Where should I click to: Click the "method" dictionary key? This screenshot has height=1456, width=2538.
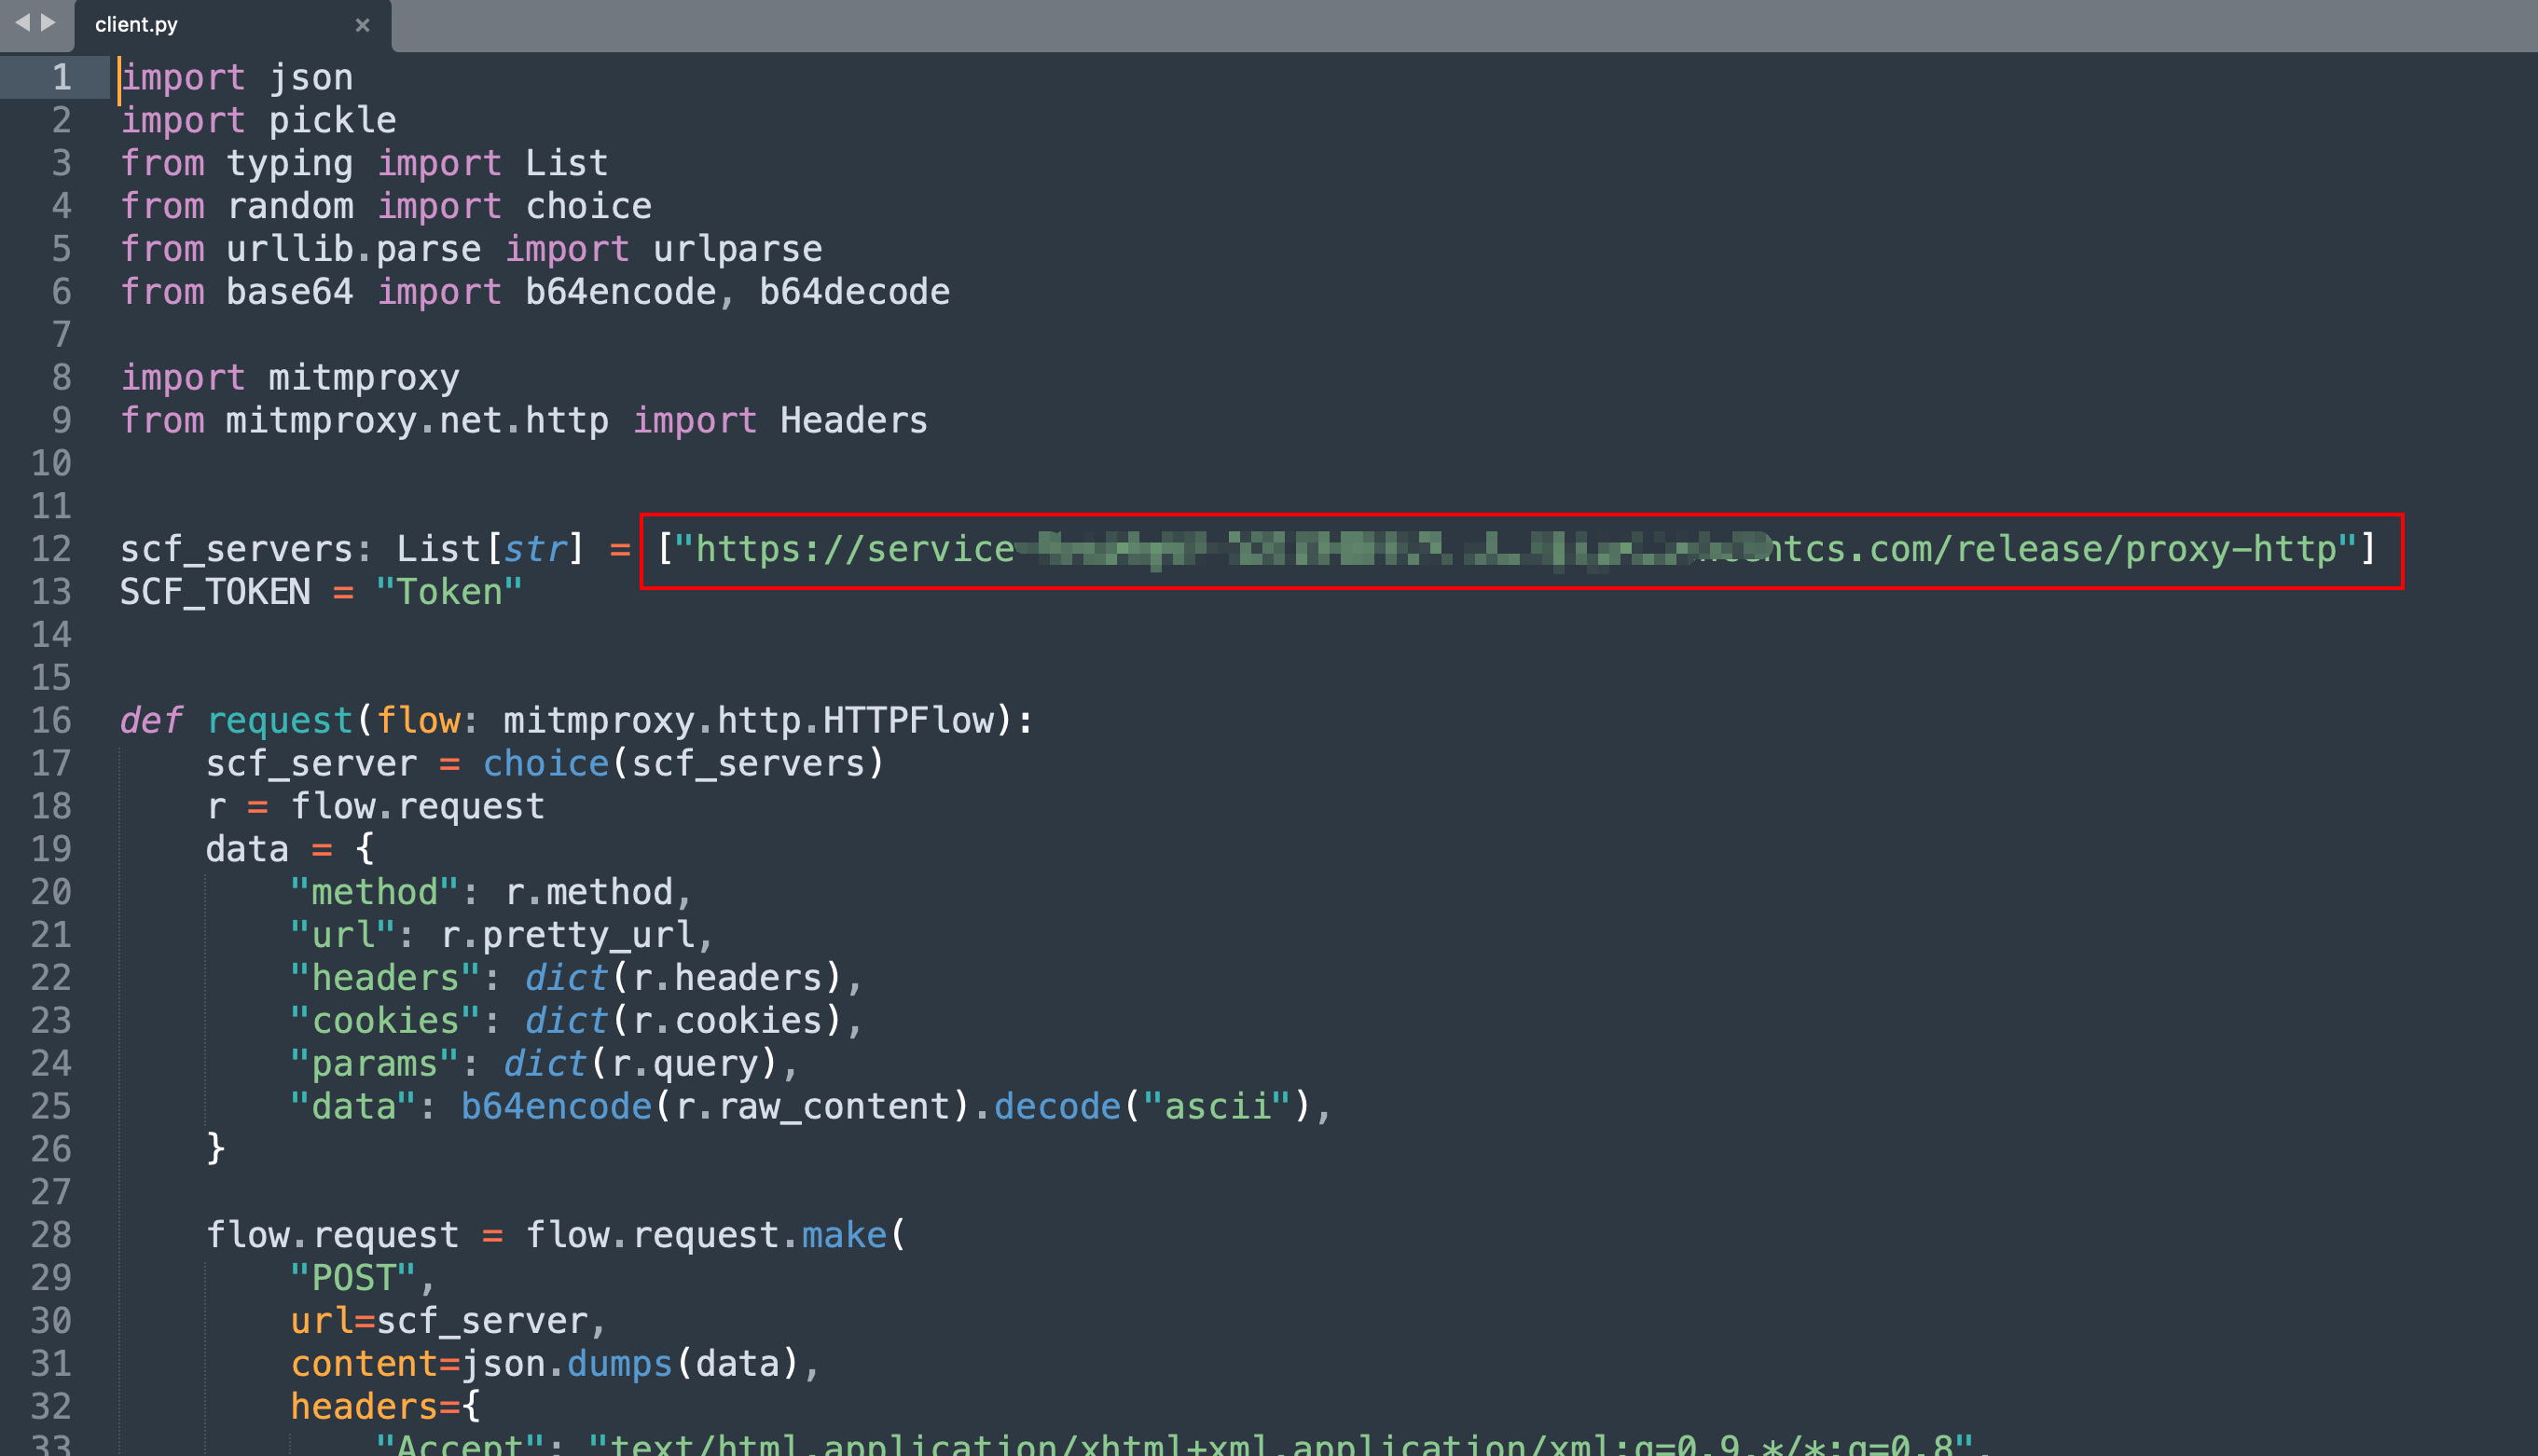(375, 893)
